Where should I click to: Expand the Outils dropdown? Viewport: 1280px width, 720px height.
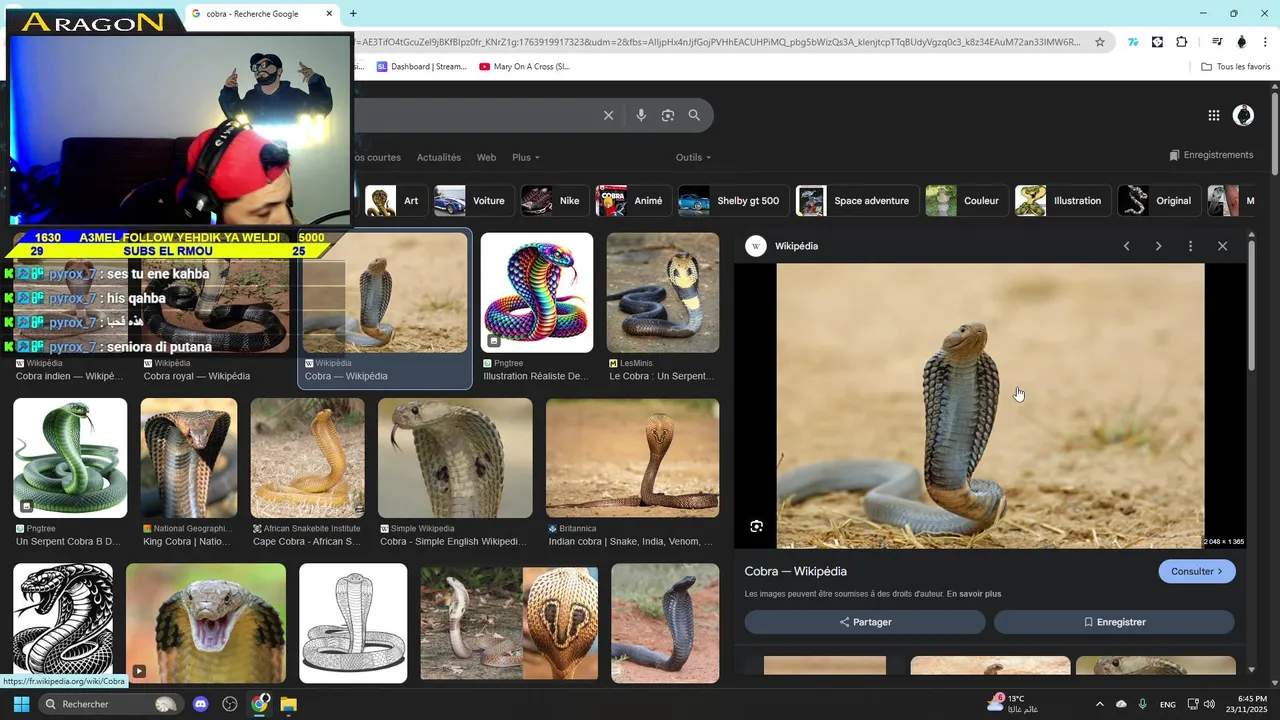(x=694, y=157)
